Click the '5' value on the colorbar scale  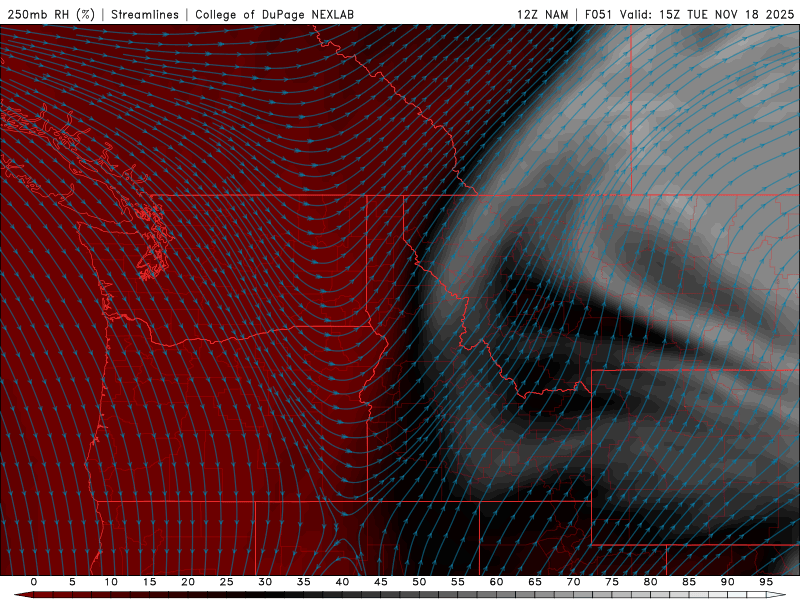[72, 582]
